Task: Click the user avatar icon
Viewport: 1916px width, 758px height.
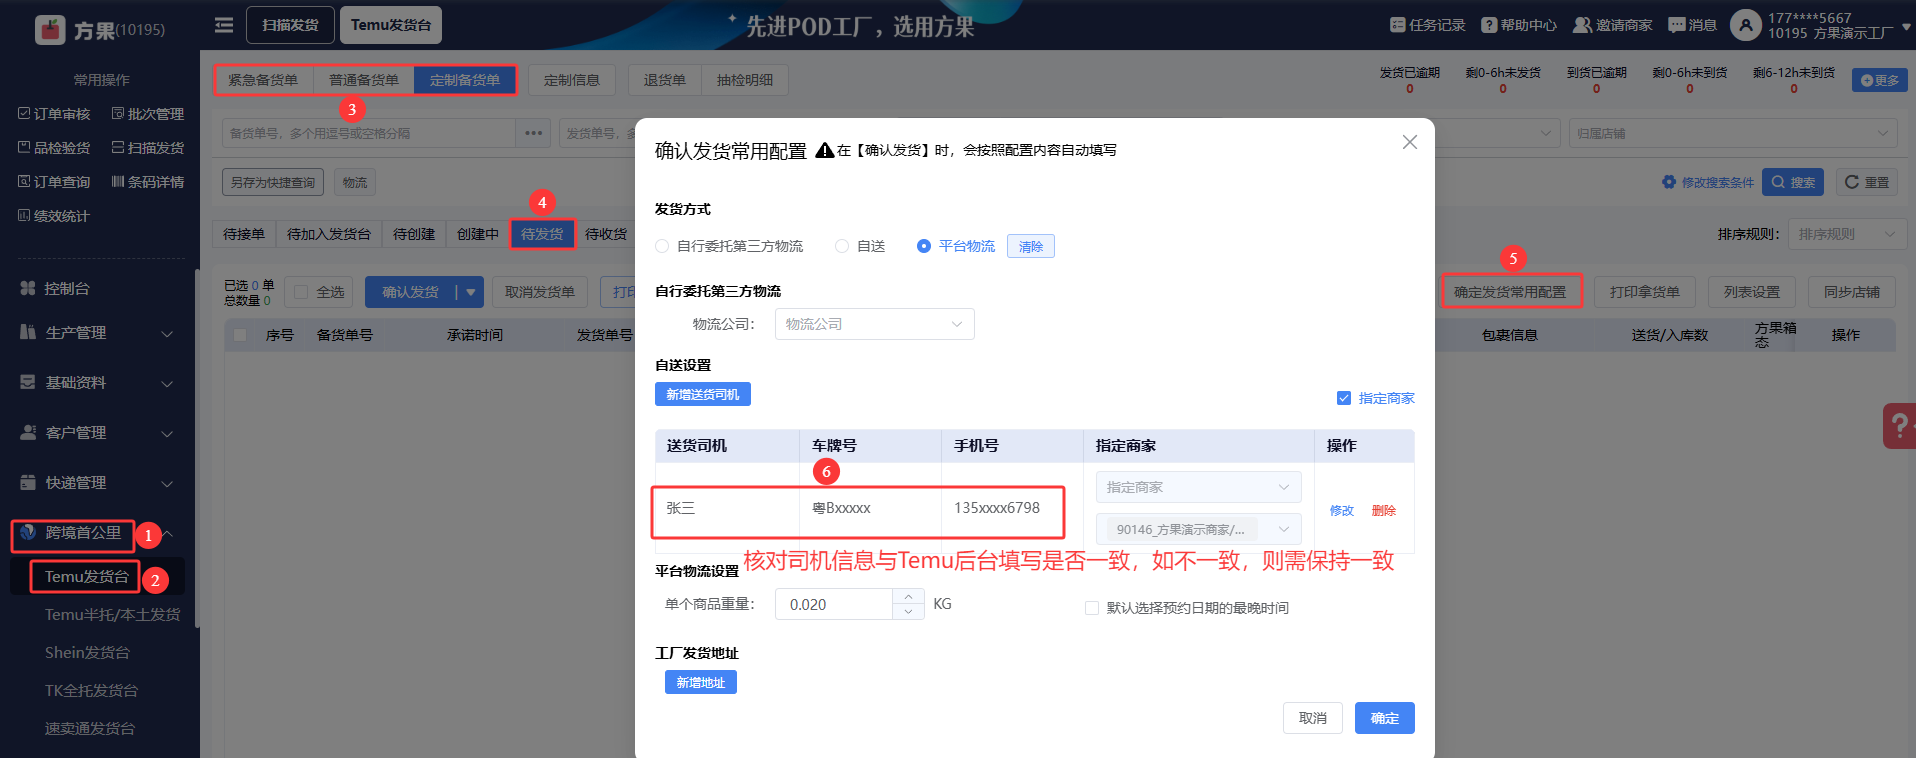Action: pos(1745,25)
